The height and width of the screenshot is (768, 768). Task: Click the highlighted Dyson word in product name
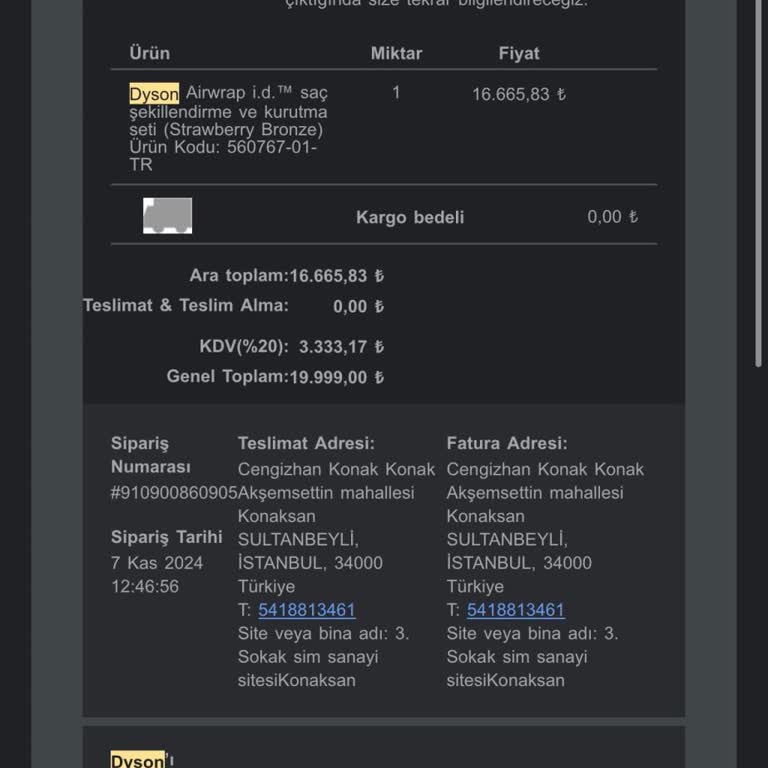coord(154,94)
